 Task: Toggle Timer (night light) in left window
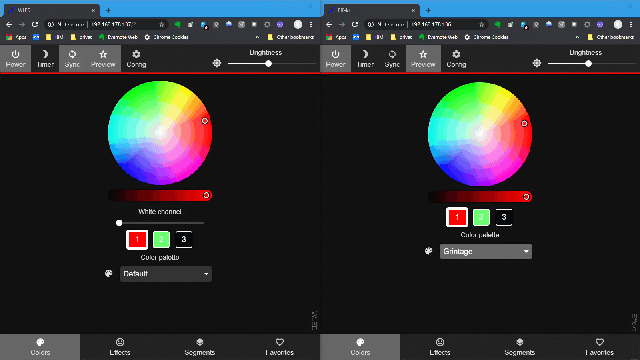(x=45, y=58)
